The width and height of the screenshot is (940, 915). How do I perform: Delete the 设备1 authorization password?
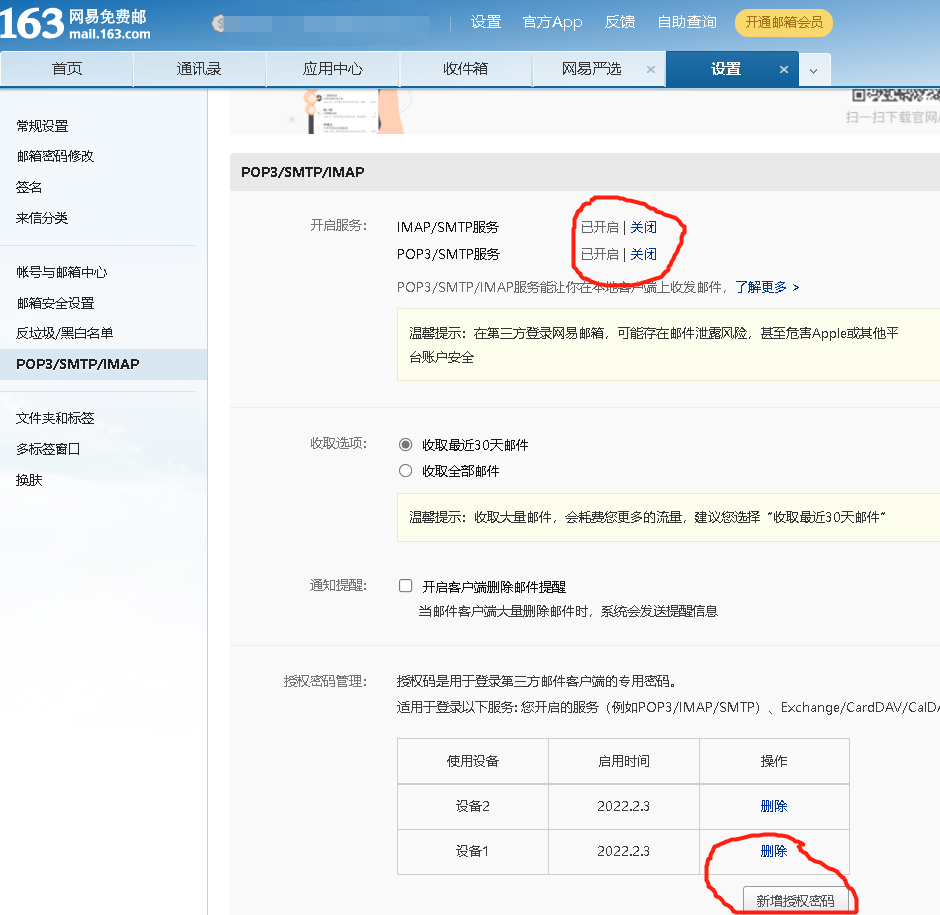[774, 851]
